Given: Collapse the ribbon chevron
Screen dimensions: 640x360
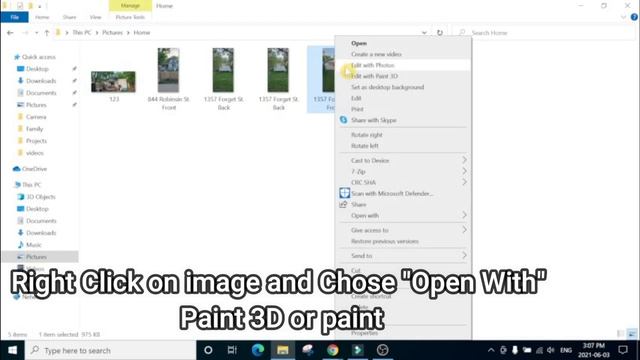Looking at the screenshot, I should coord(623,17).
